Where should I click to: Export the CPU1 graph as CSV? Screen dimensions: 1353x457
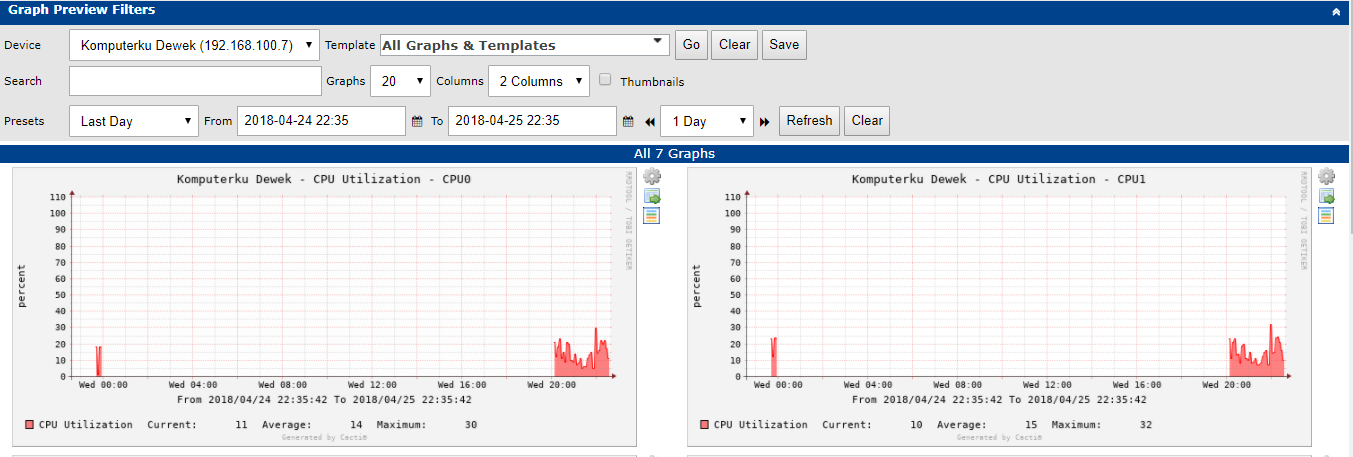1327,197
